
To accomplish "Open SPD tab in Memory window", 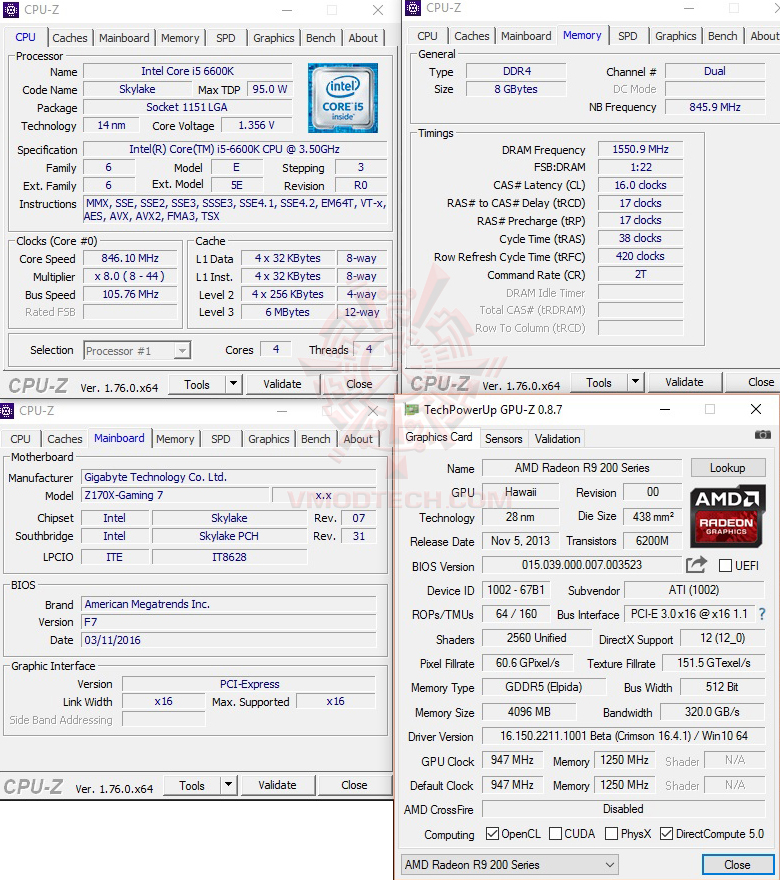I will [627, 36].
